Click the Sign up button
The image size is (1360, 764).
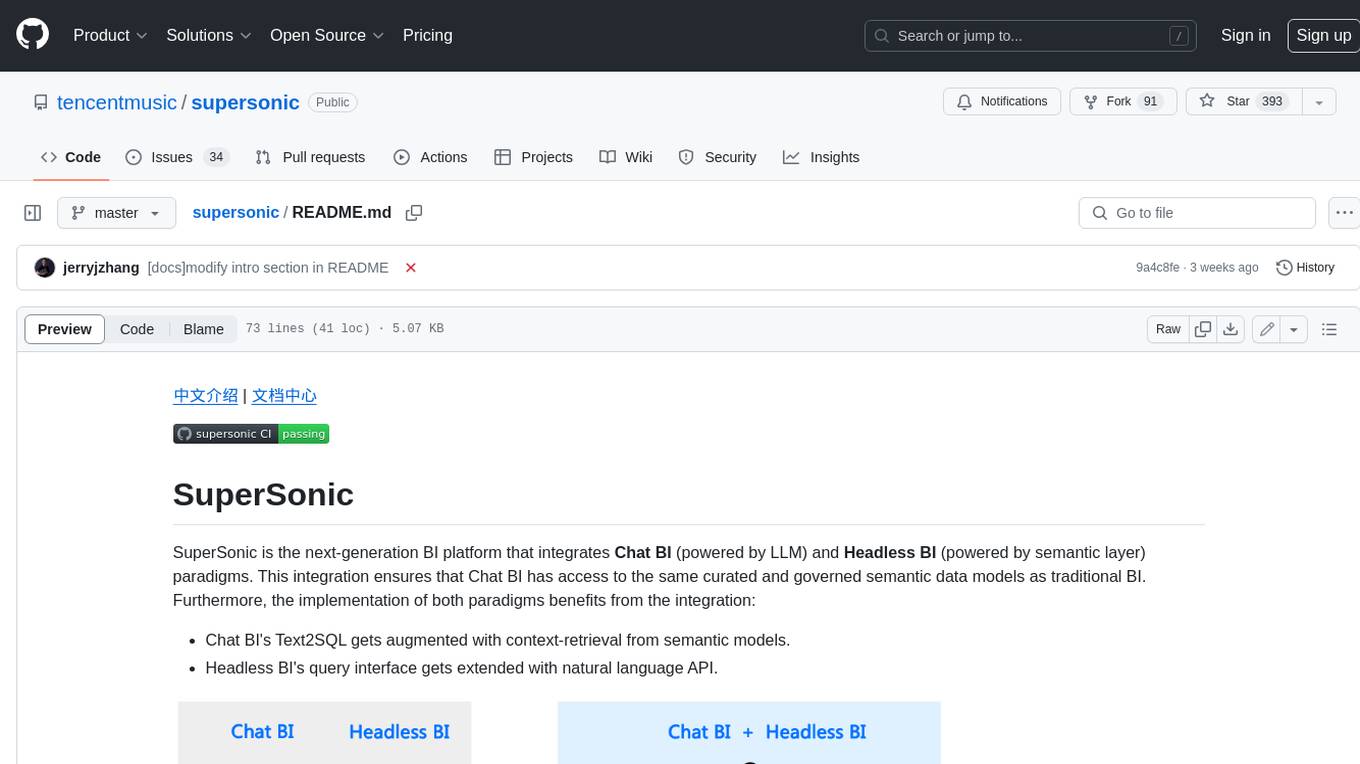(1323, 35)
